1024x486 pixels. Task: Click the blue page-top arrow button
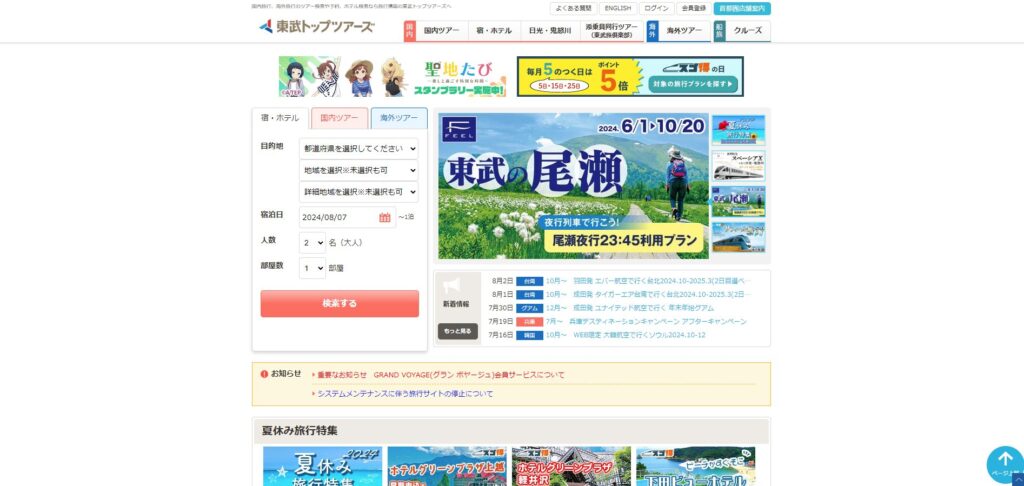tap(1004, 464)
